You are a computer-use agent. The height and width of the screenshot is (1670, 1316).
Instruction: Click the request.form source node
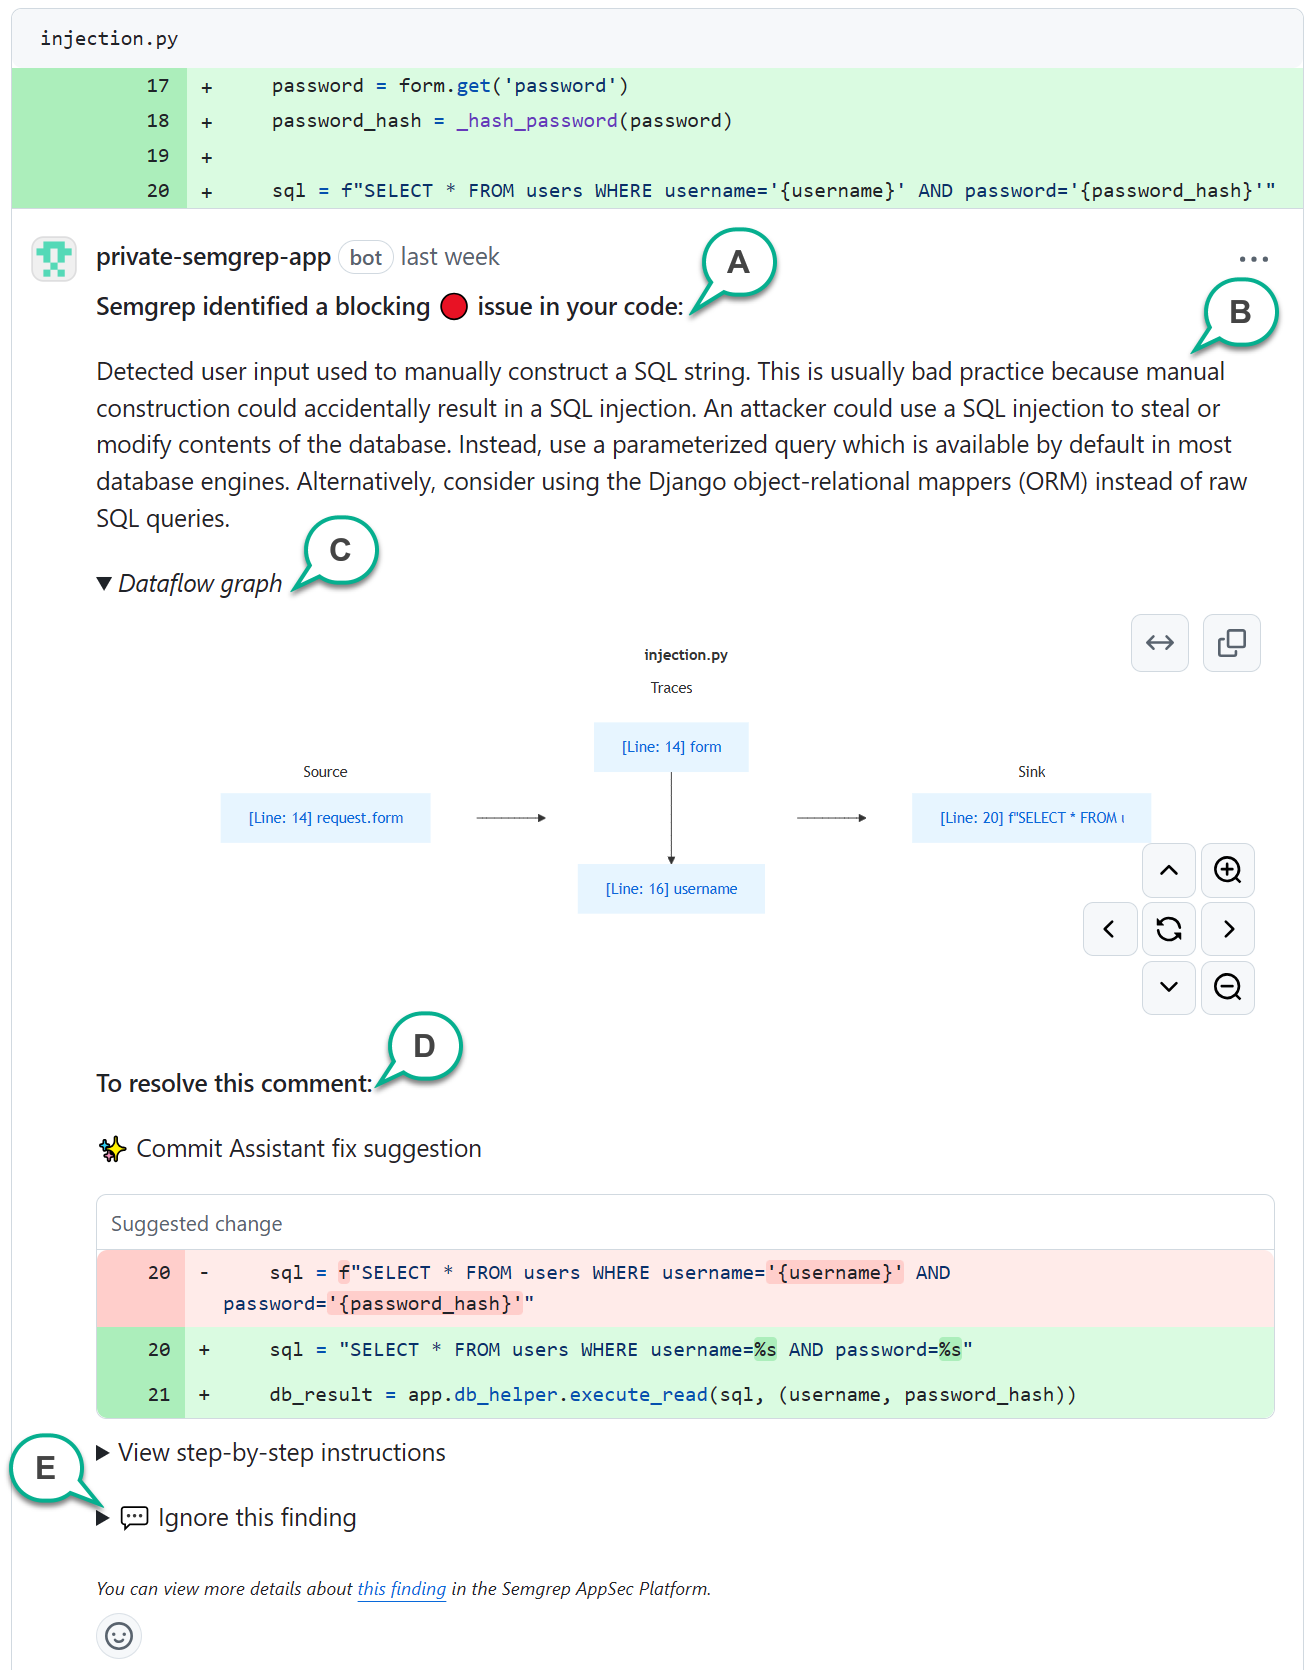click(x=325, y=818)
